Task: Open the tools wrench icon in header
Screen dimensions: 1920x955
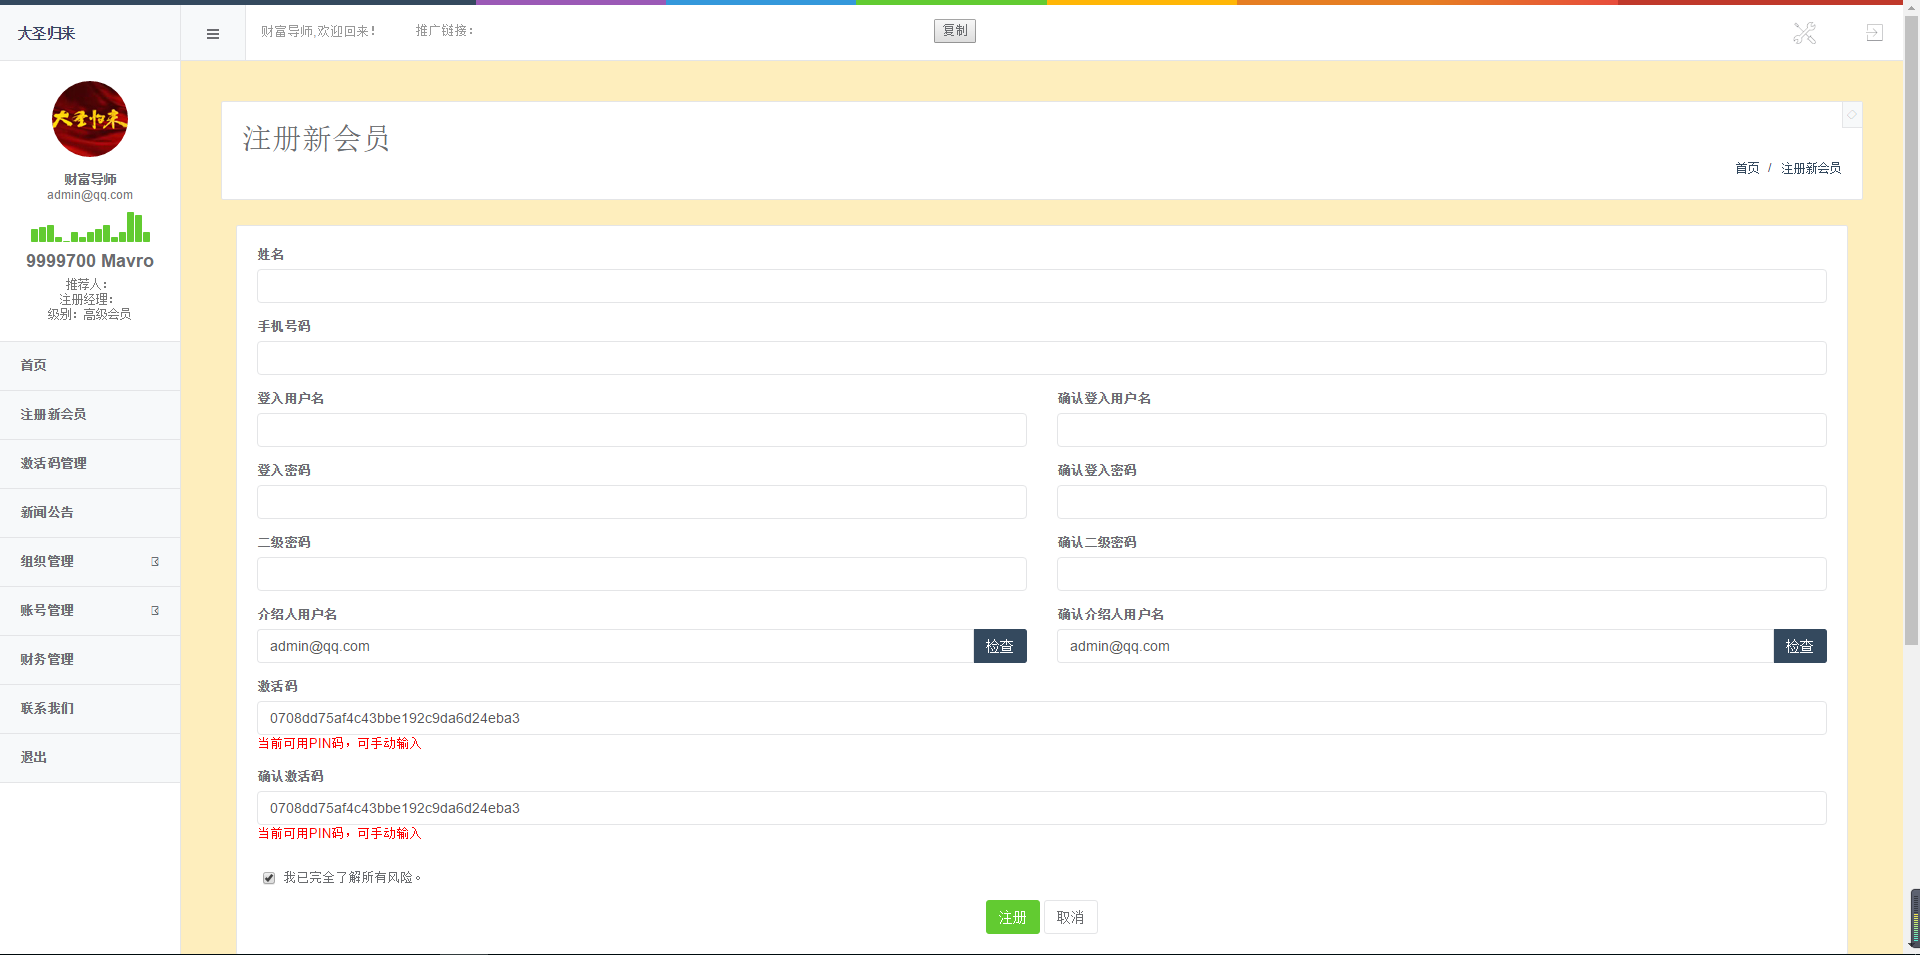Action: (x=1804, y=34)
